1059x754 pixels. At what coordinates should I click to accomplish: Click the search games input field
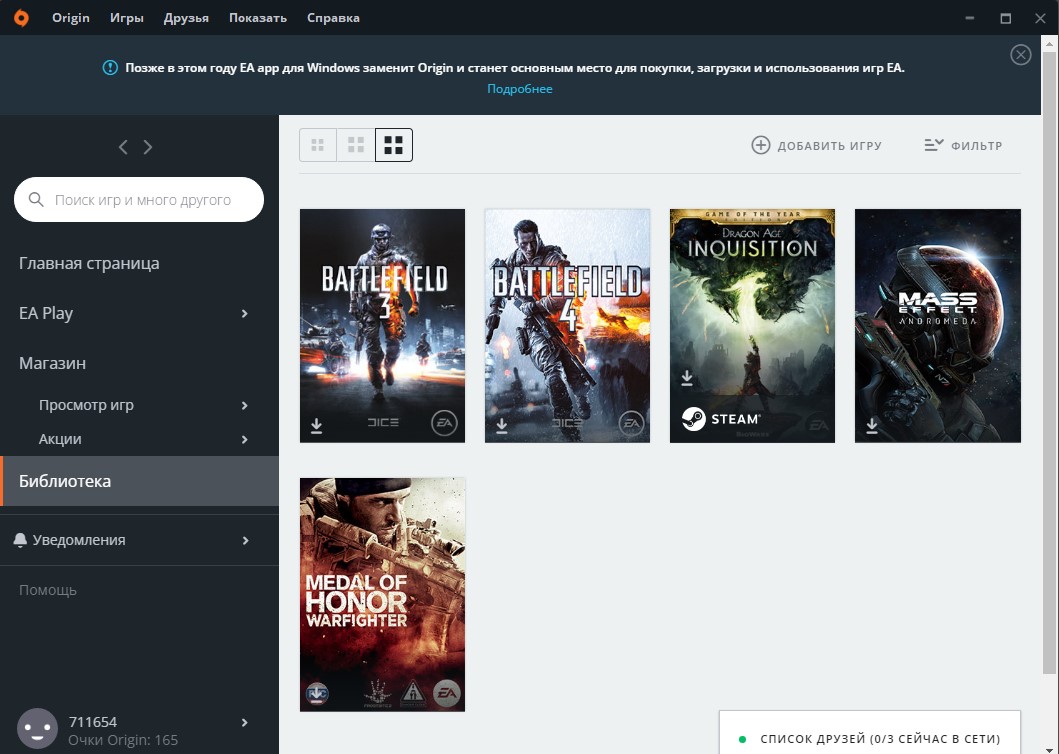[139, 199]
